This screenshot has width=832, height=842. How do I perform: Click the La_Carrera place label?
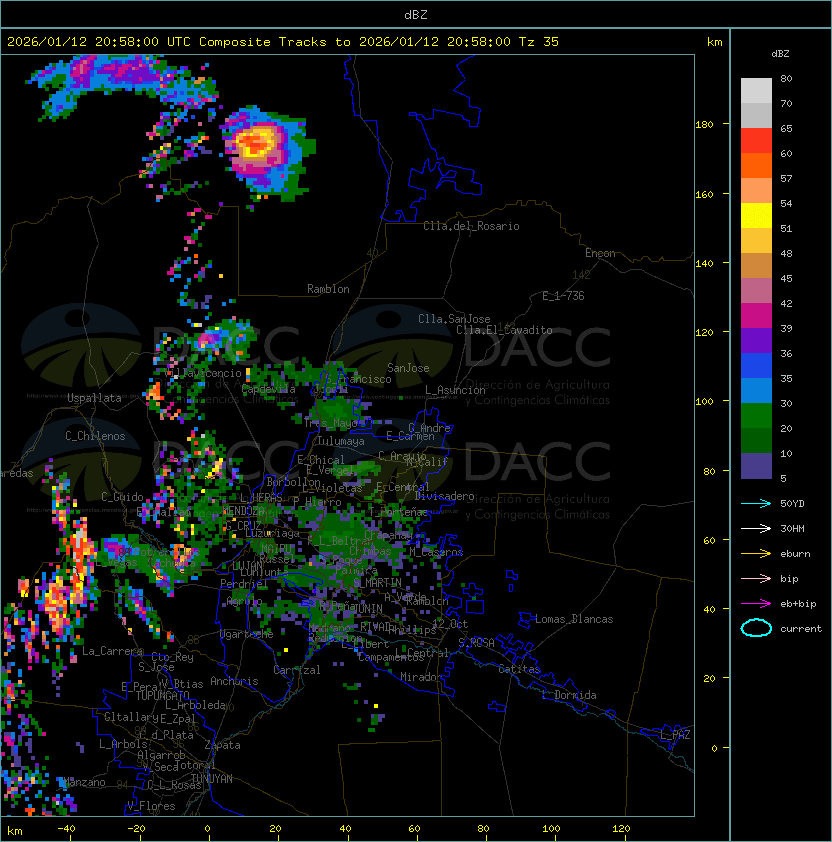[112, 651]
